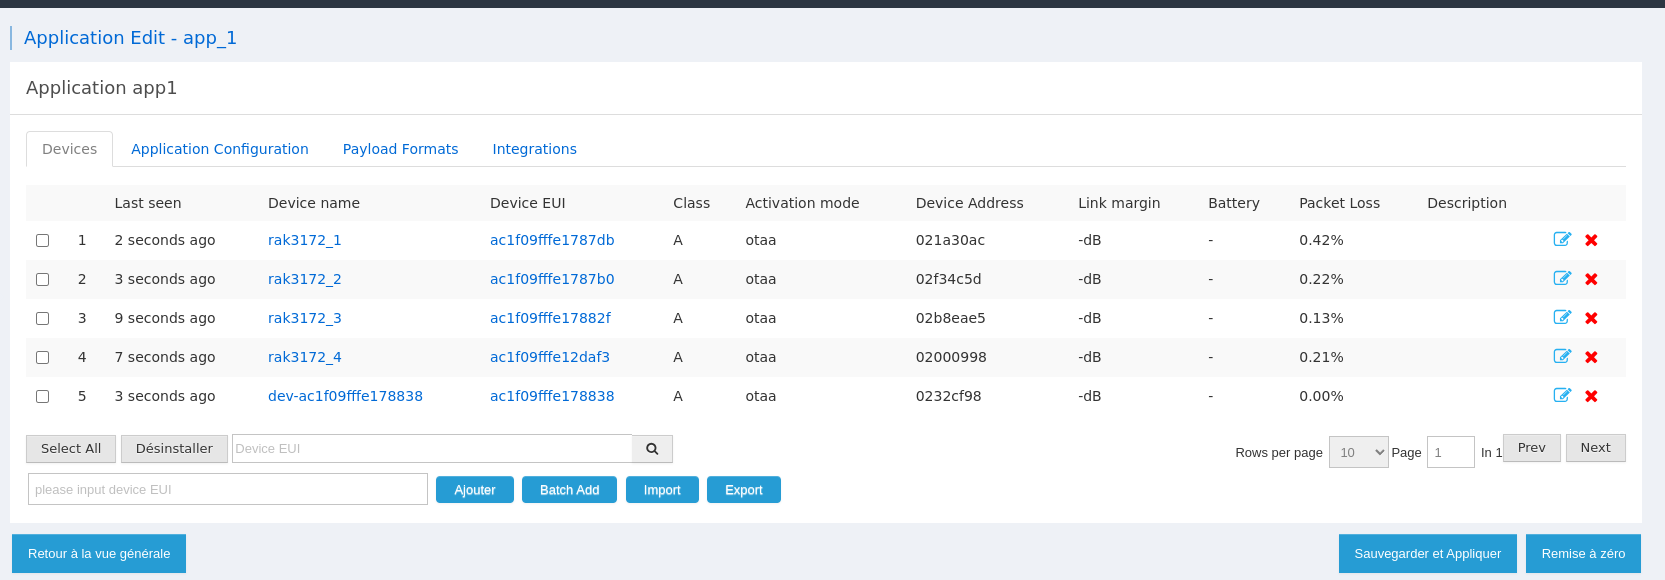Click the magnifier search icon button

[x=652, y=449]
